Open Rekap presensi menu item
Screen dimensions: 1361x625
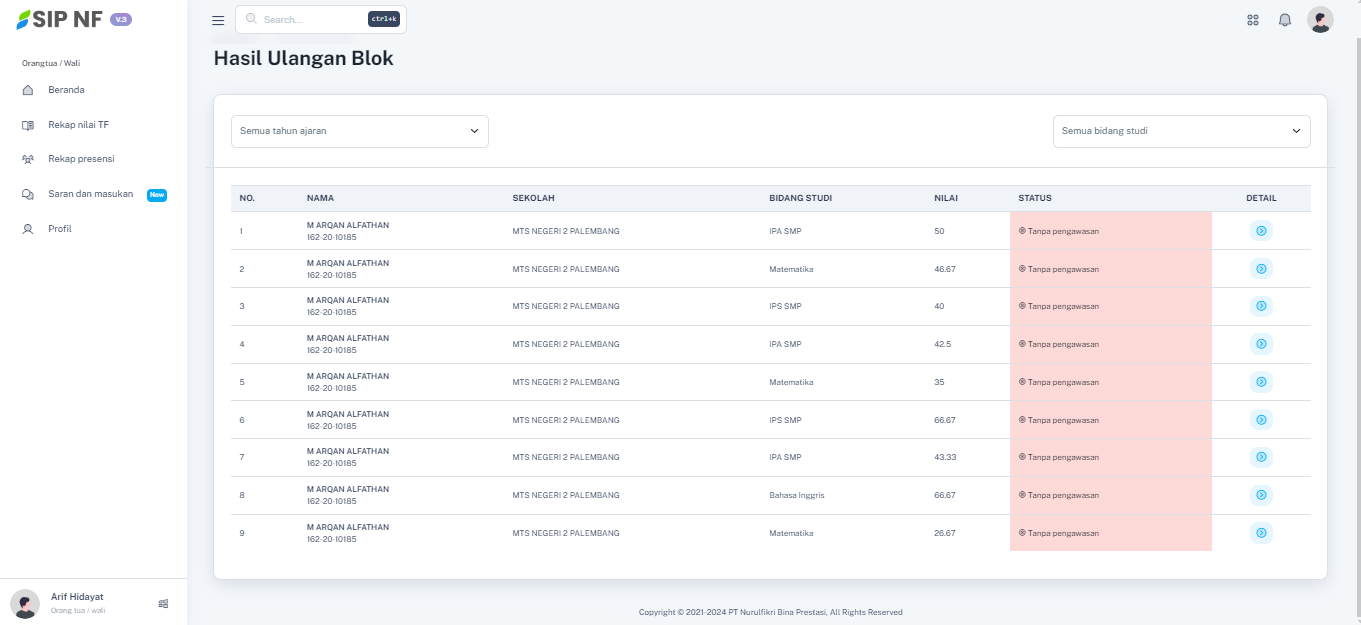tap(80, 159)
